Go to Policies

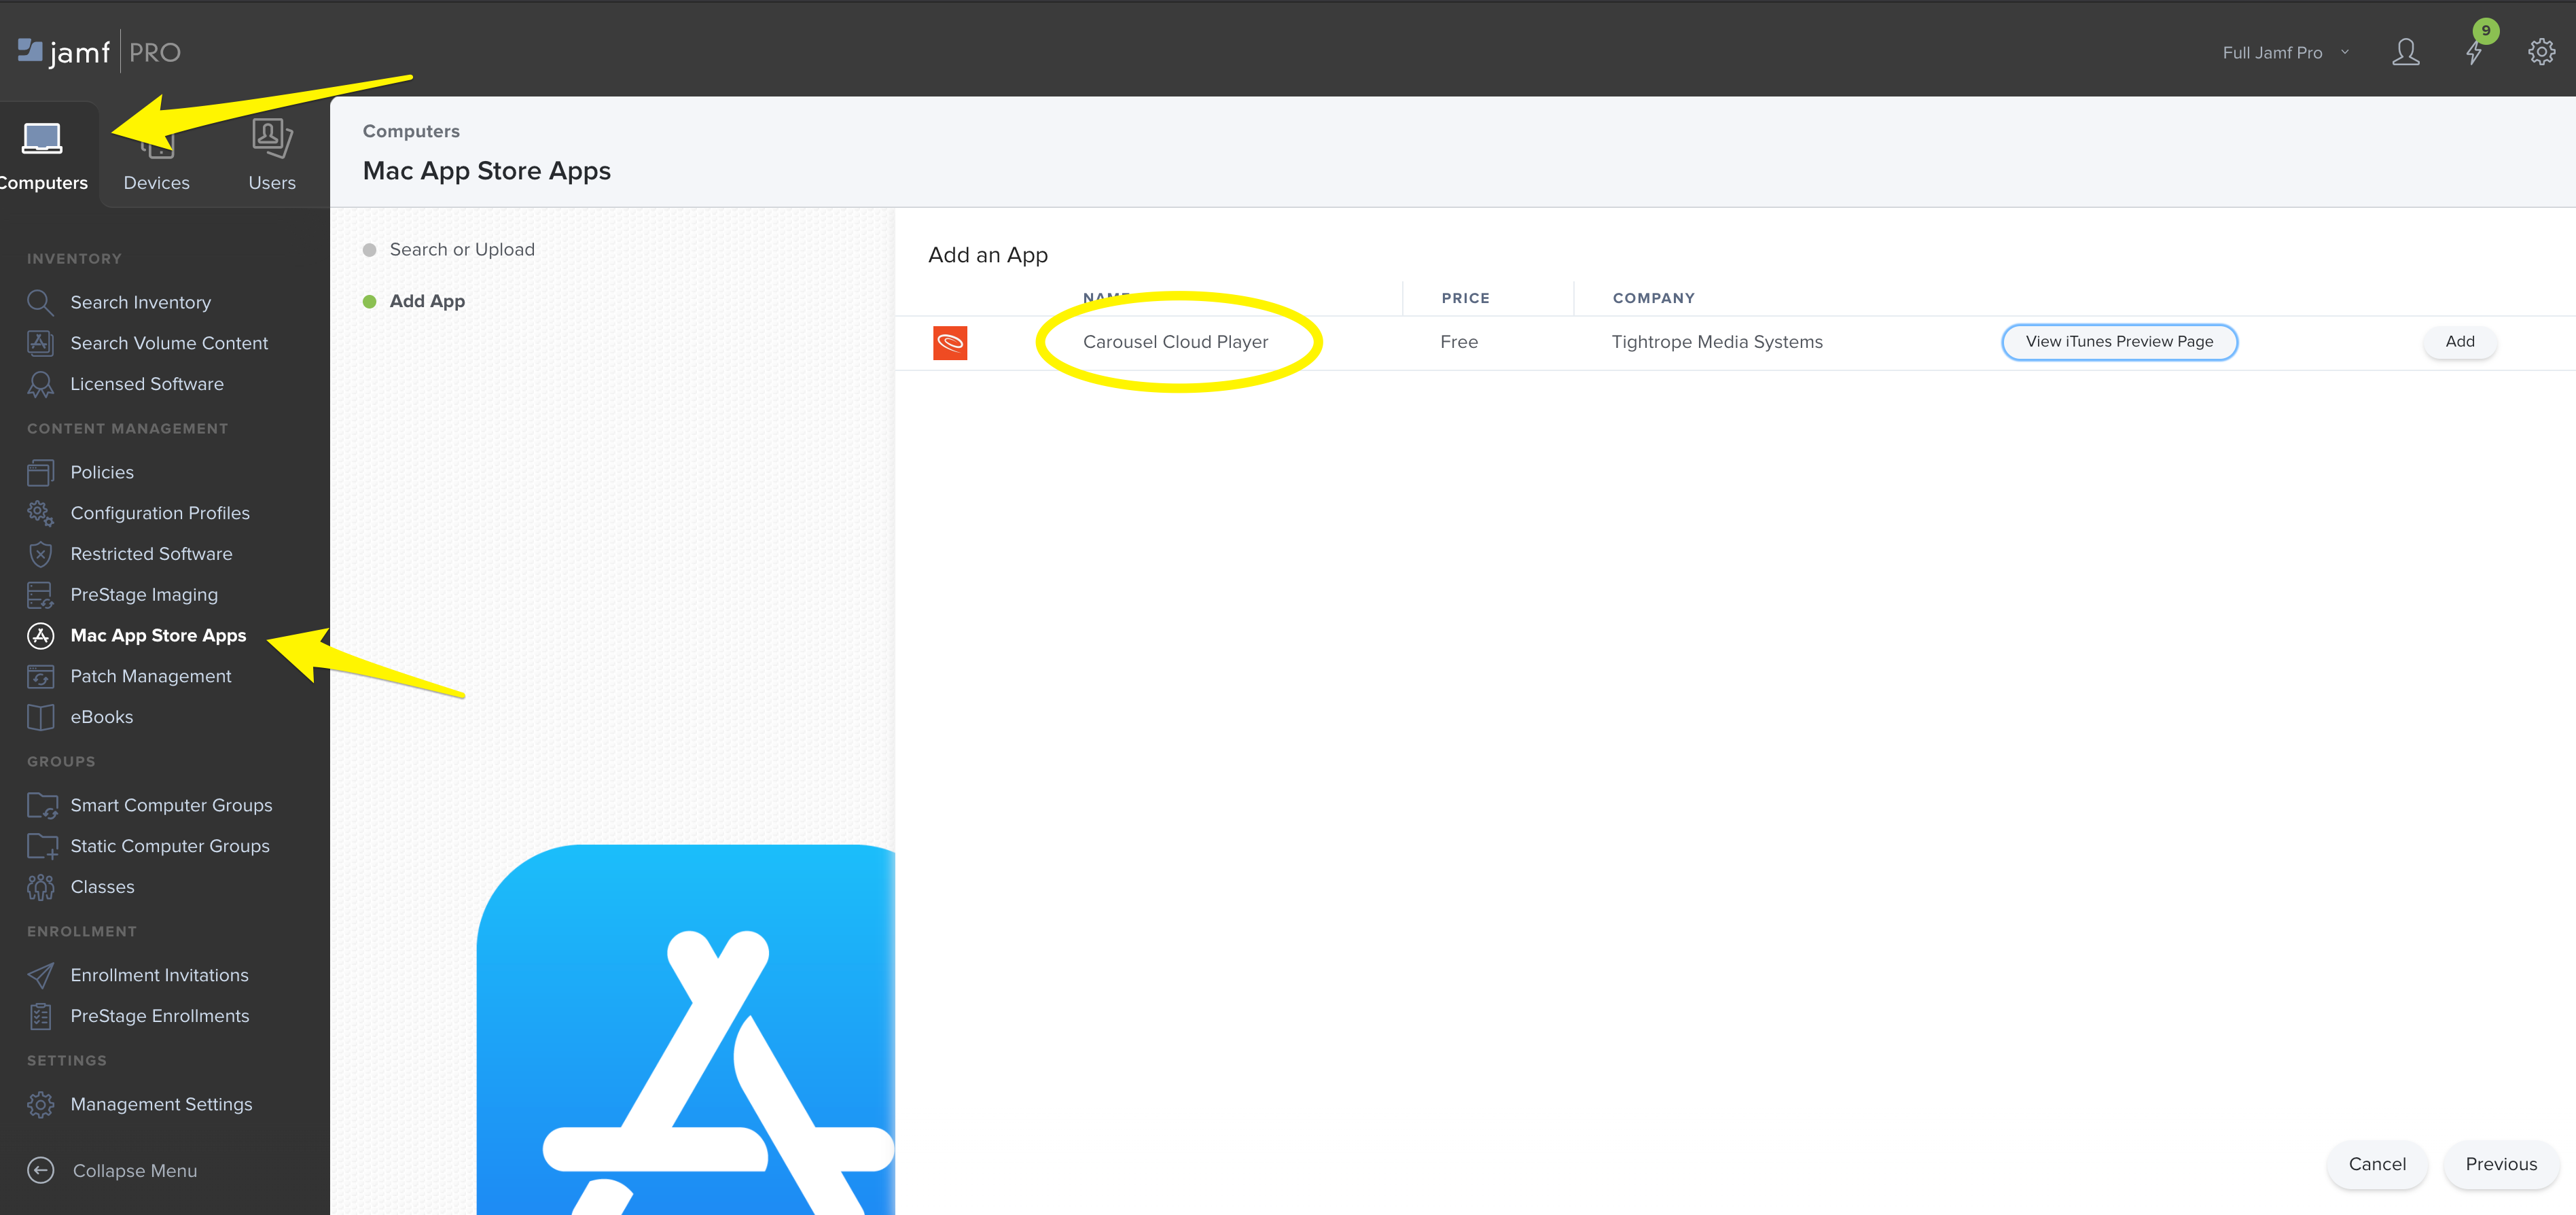pyautogui.click(x=102, y=472)
